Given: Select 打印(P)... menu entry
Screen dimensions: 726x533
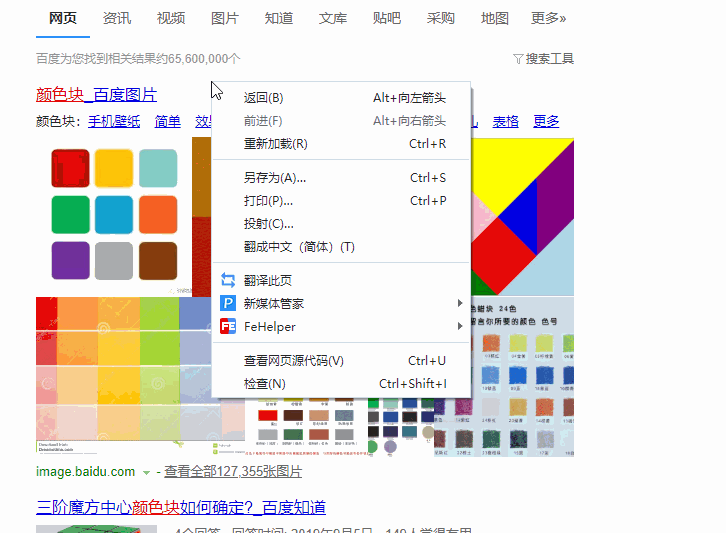Looking at the screenshot, I should [341, 201].
